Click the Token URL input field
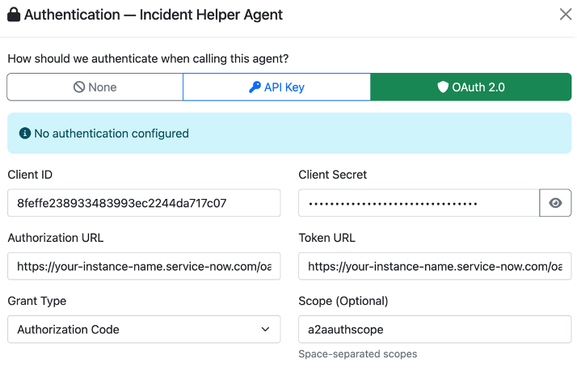The image size is (577, 372). click(435, 266)
